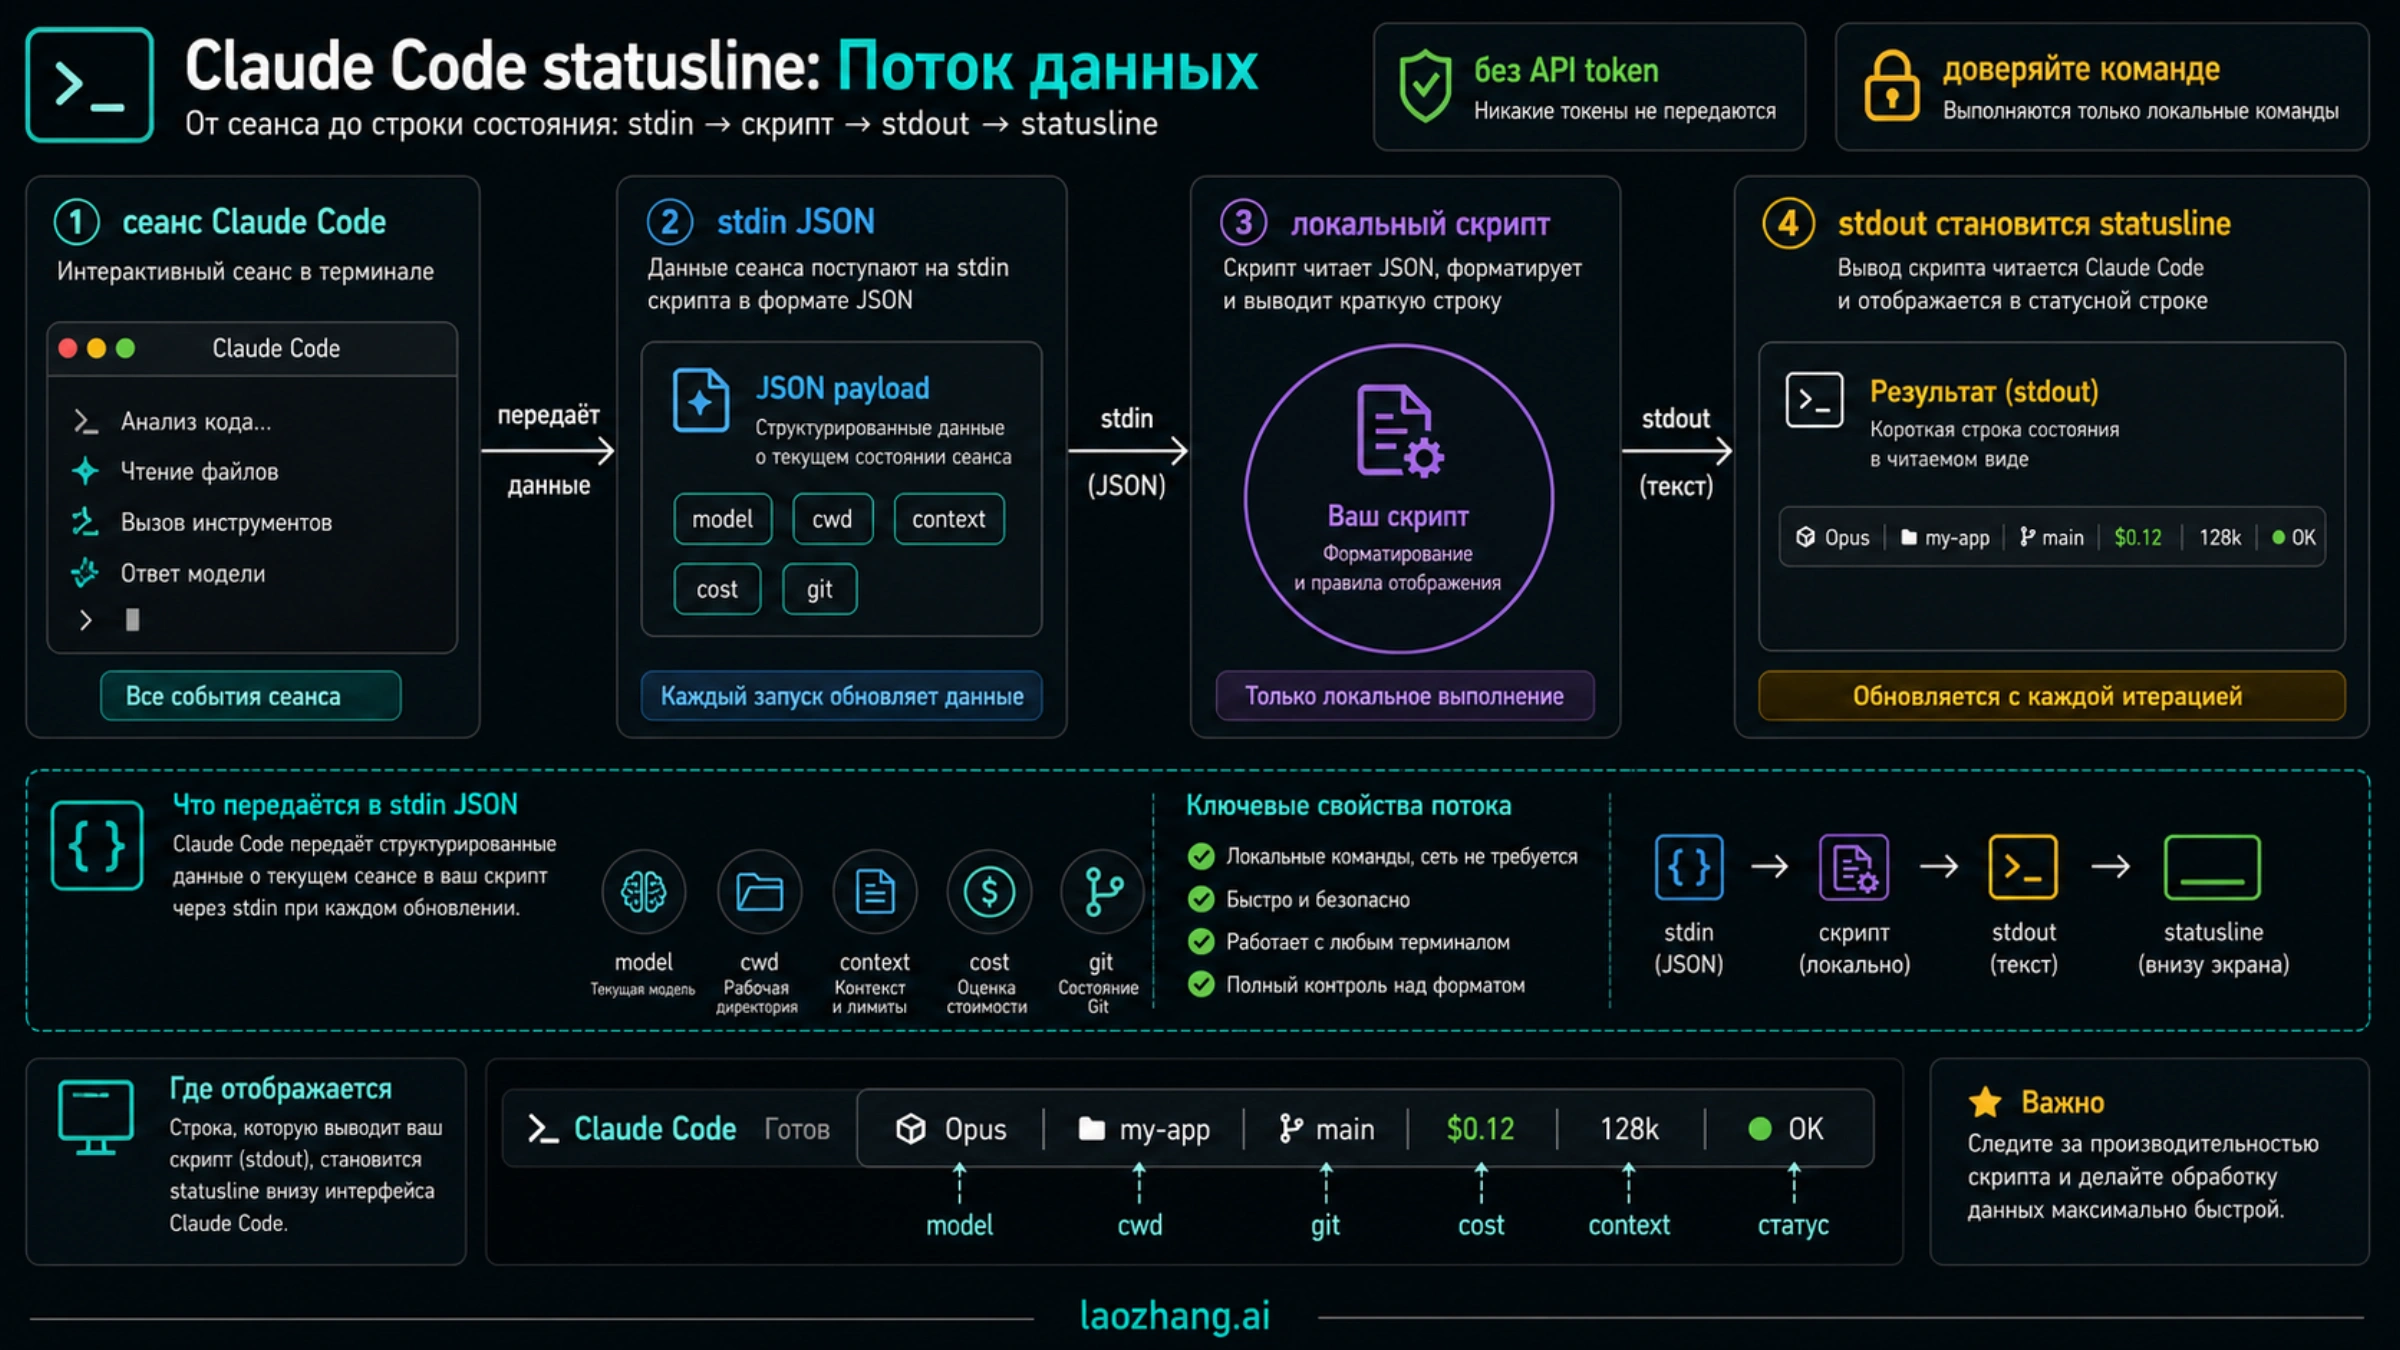Click the purple script gear icon above 'Ваш скрипт'
This screenshot has width=2400, height=1350.
point(1399,430)
